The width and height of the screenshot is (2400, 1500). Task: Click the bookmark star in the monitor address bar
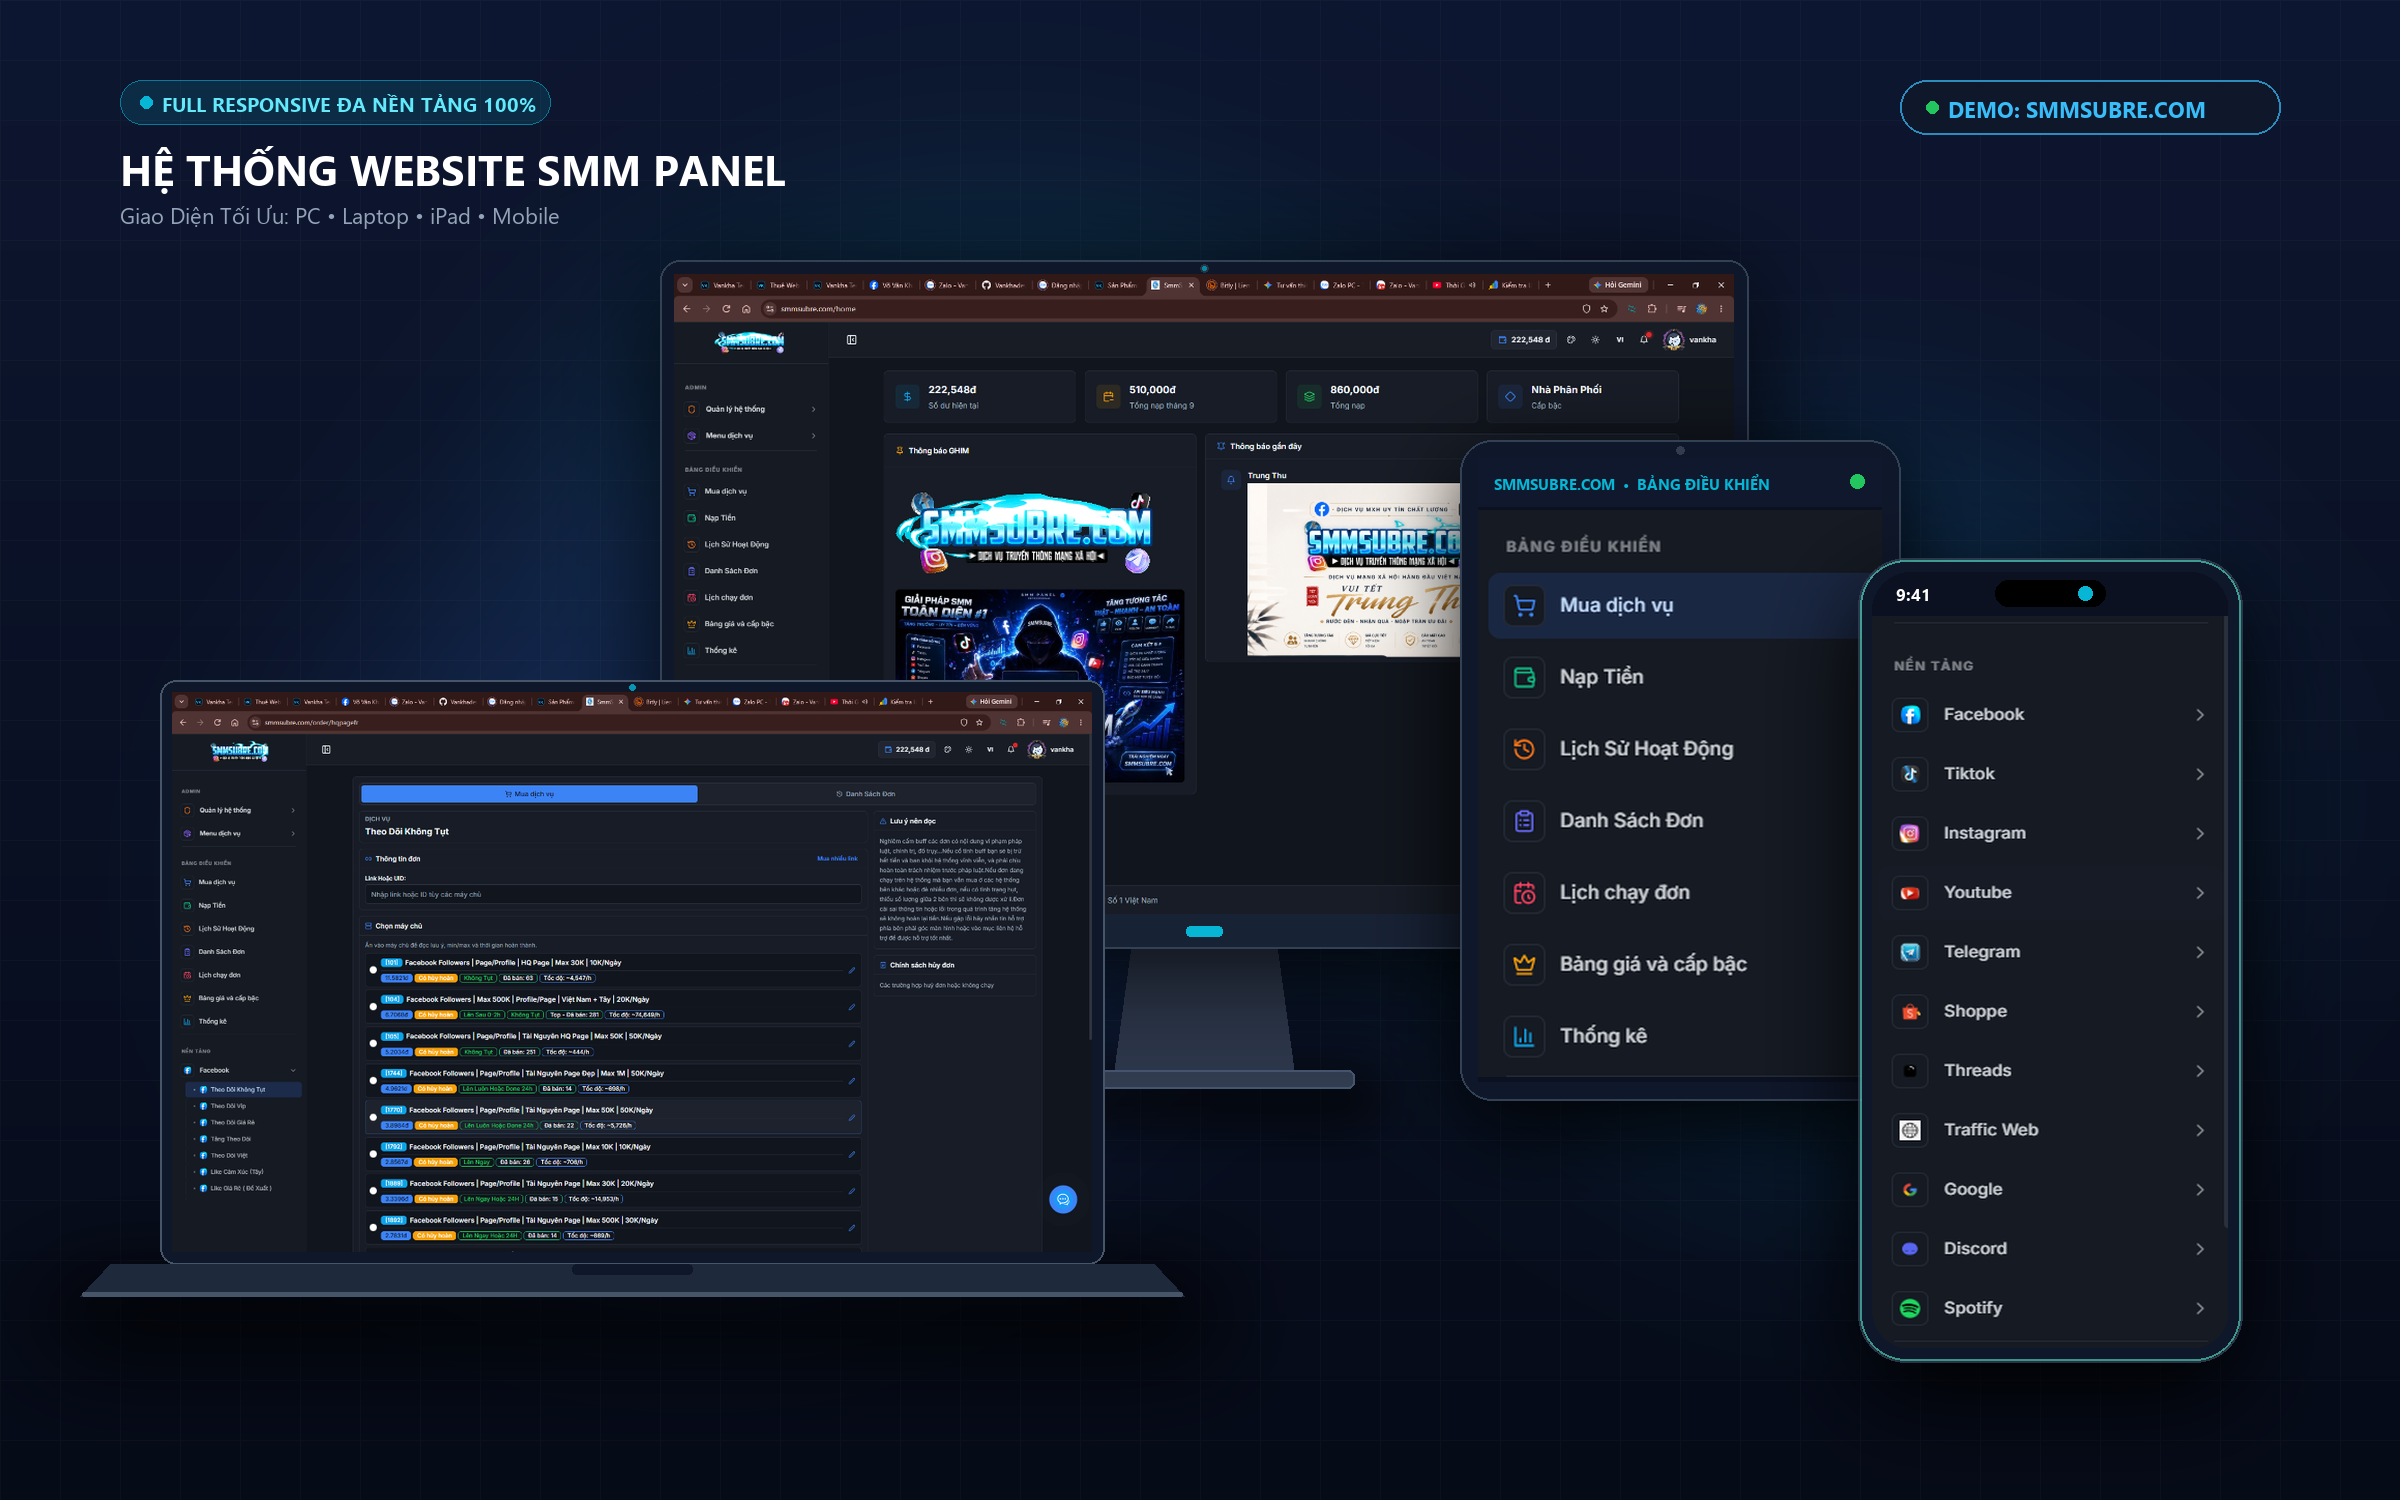1604,309
